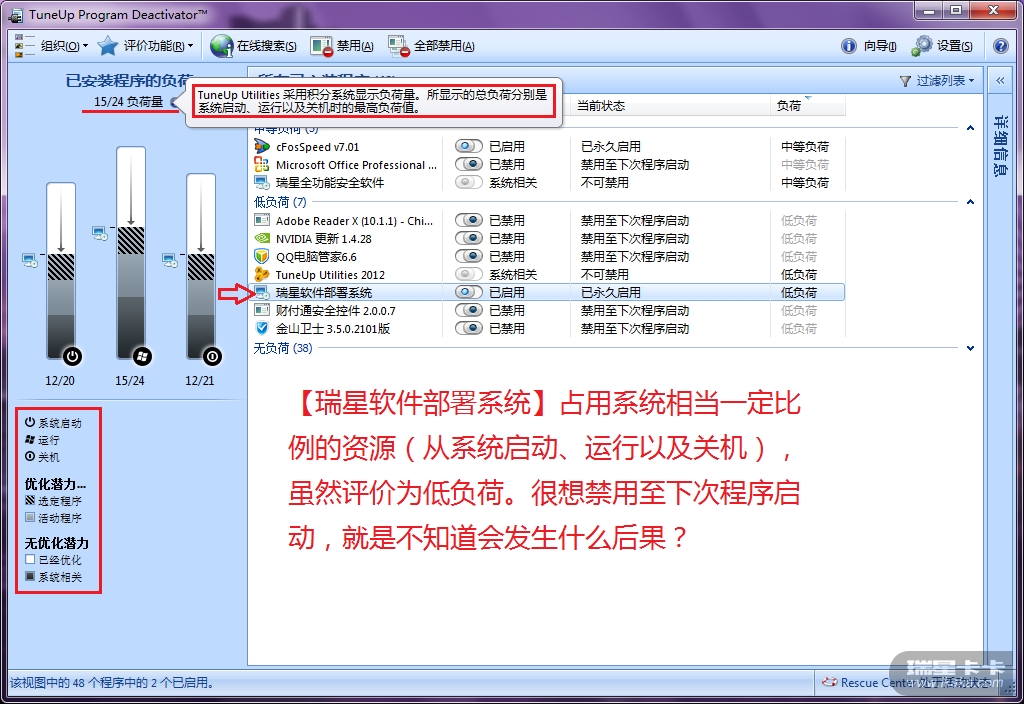Toggle 金山卫士 3.5.0.2101版 switch

[x=469, y=328]
